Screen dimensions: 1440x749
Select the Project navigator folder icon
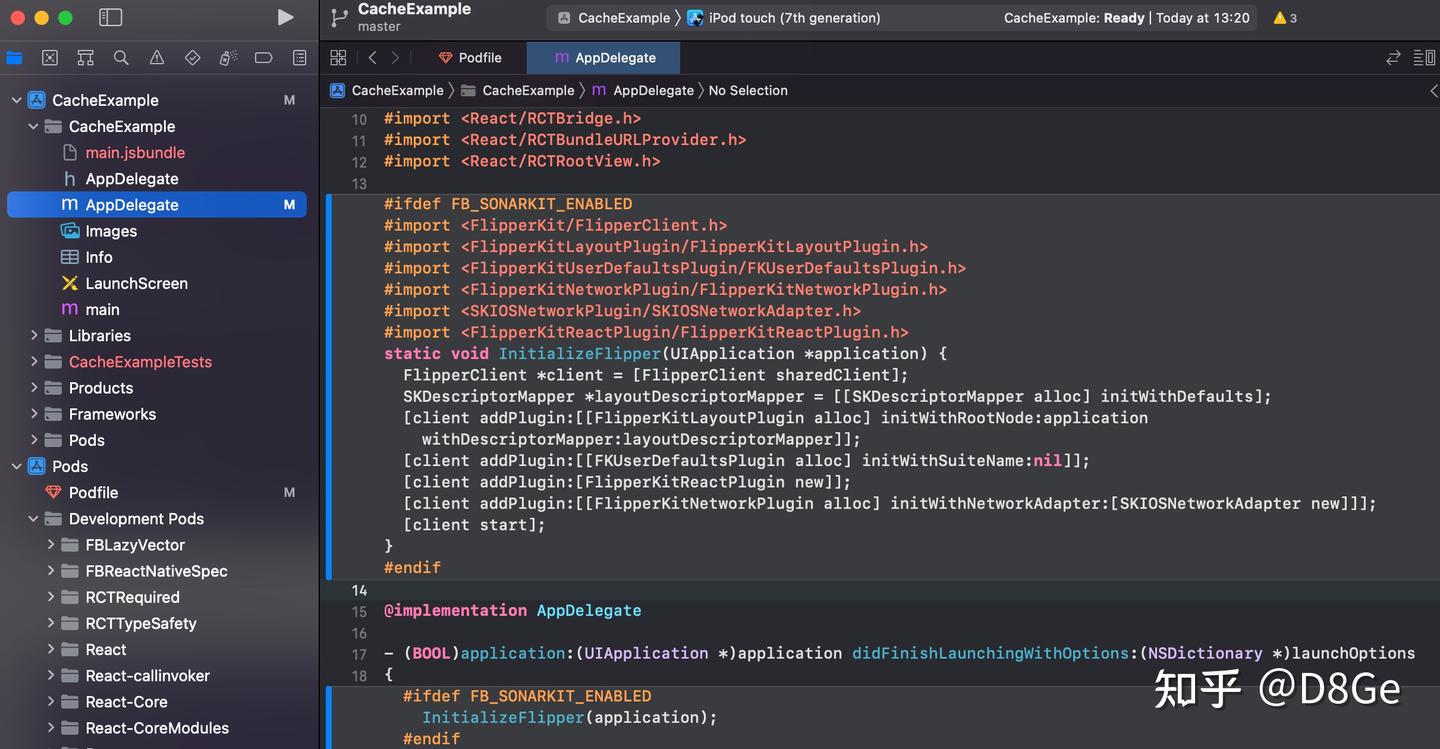(14, 57)
